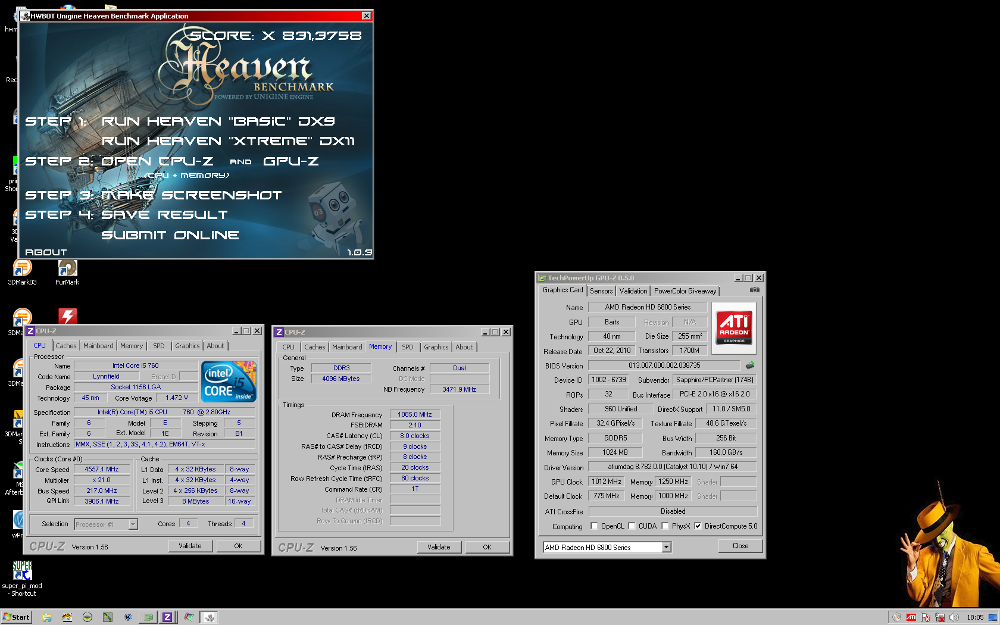Click the green GPU-Z taskbar icon
This screenshot has height=625, width=1000.
[x=148, y=617]
